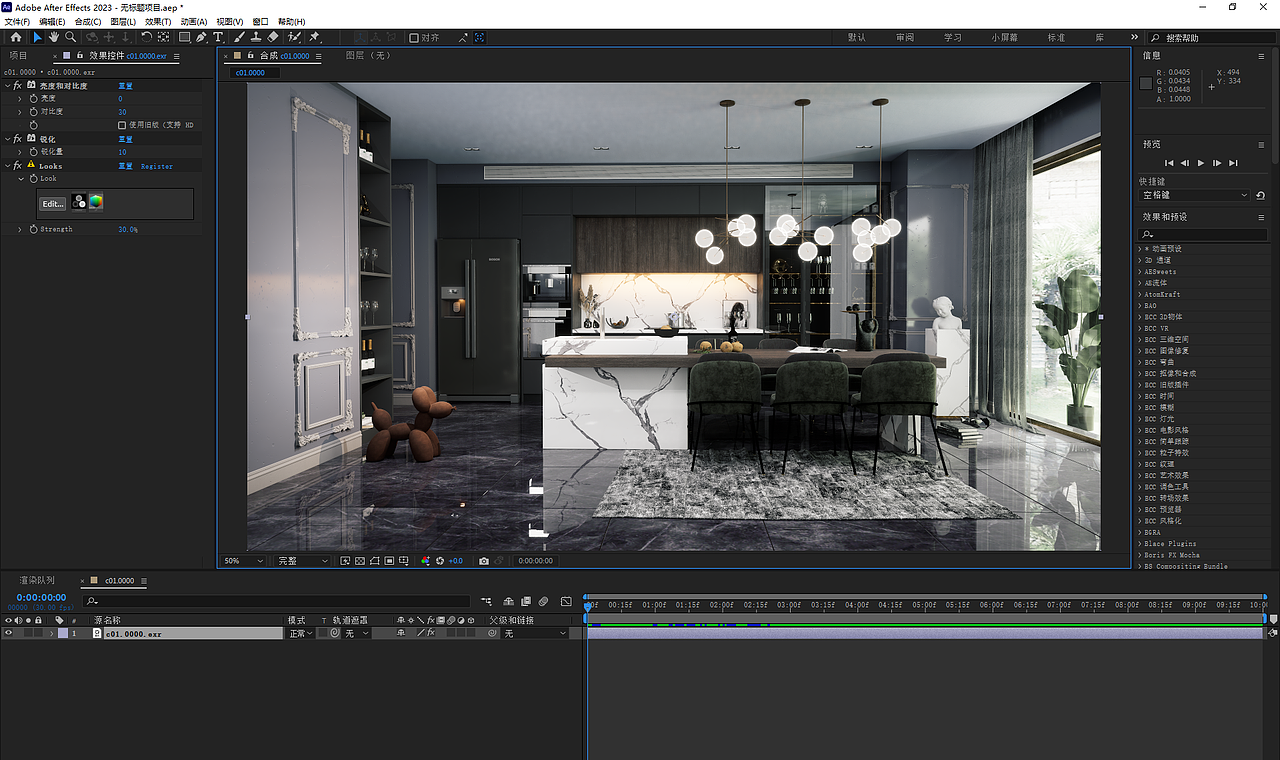The height and width of the screenshot is (760, 1280).
Task: Click the reset exposure icon in viewer
Action: pyautogui.click(x=440, y=561)
